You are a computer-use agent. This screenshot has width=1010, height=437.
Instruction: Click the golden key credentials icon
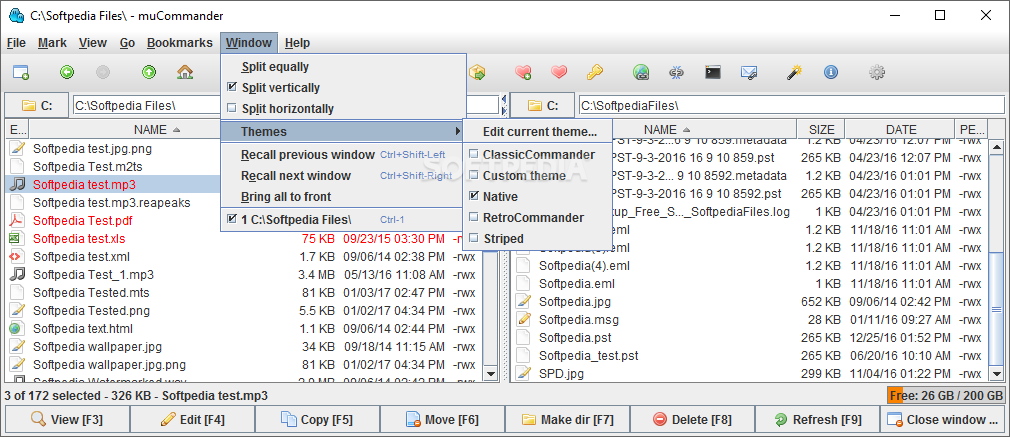[x=595, y=72]
